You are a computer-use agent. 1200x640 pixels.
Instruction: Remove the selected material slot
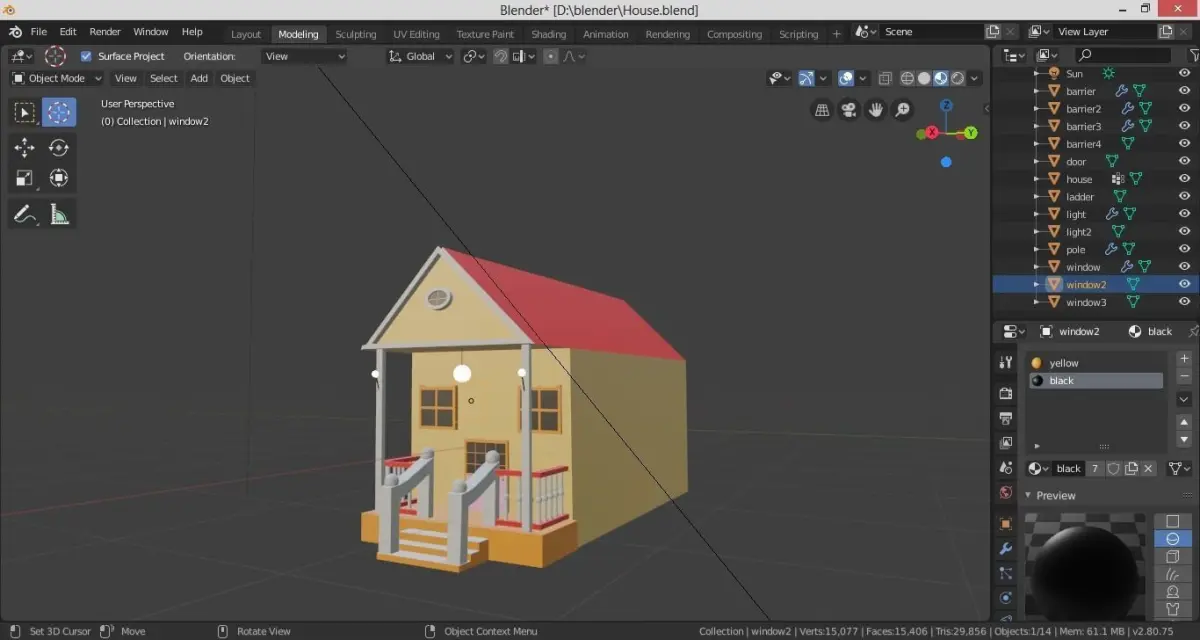(1184, 376)
